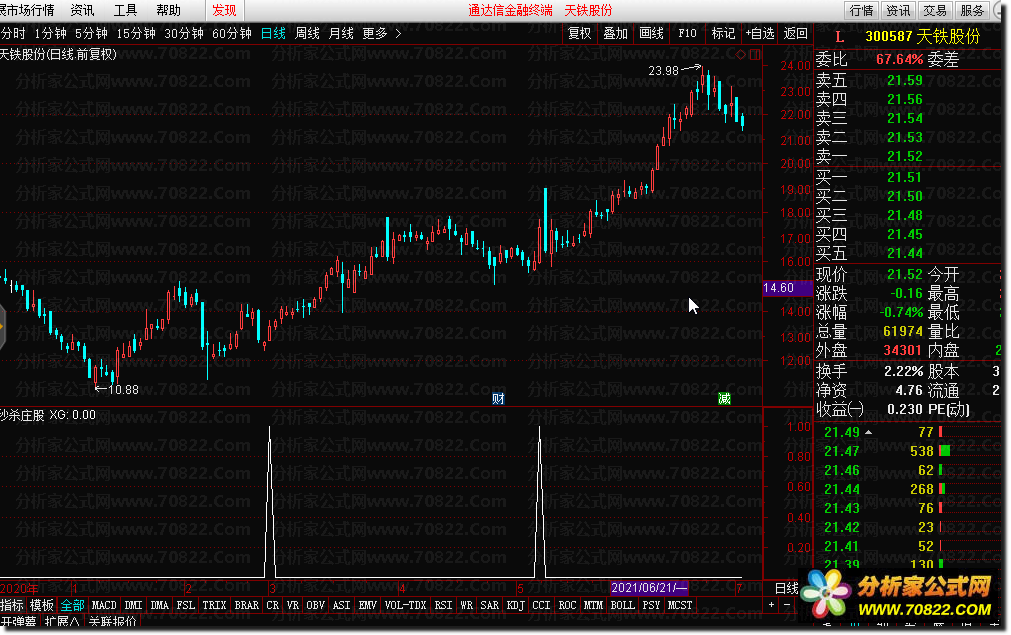Select the 5分钟 period
The image size is (1011, 635).
pyautogui.click(x=91, y=34)
